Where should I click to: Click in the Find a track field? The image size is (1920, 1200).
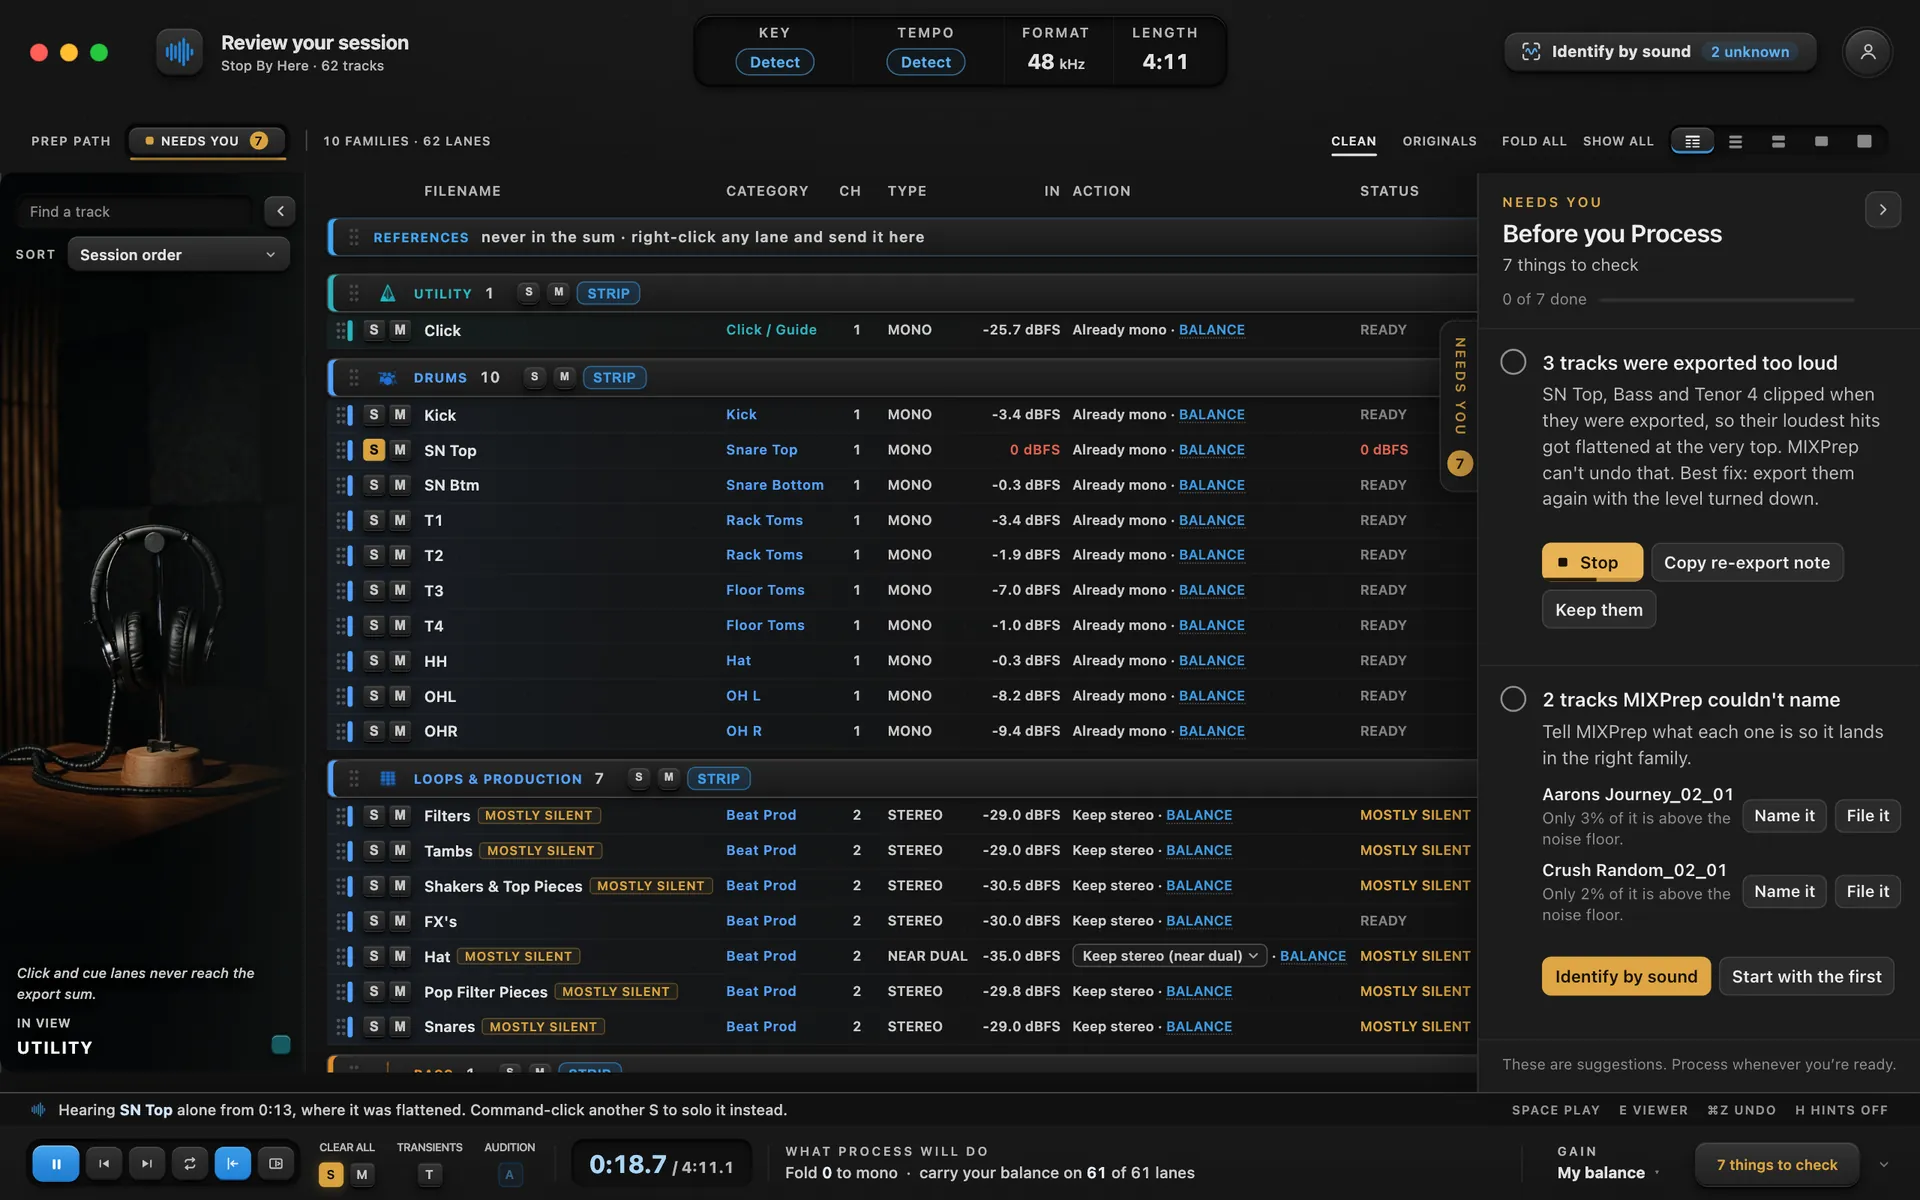[135, 211]
